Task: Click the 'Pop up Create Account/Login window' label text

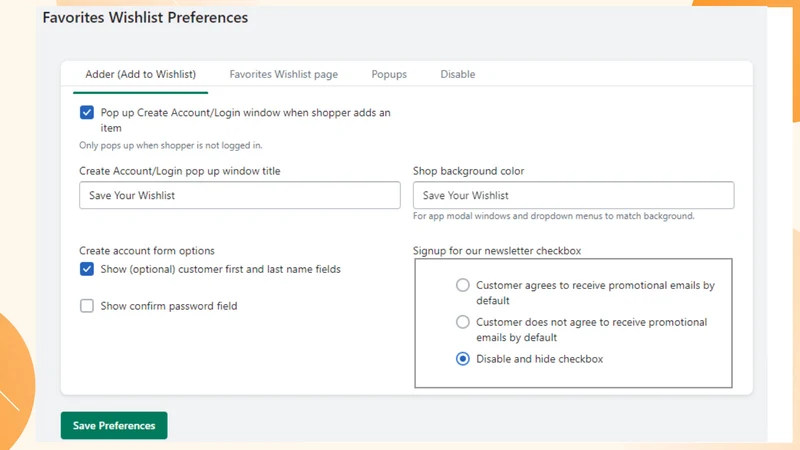Action: (x=245, y=120)
